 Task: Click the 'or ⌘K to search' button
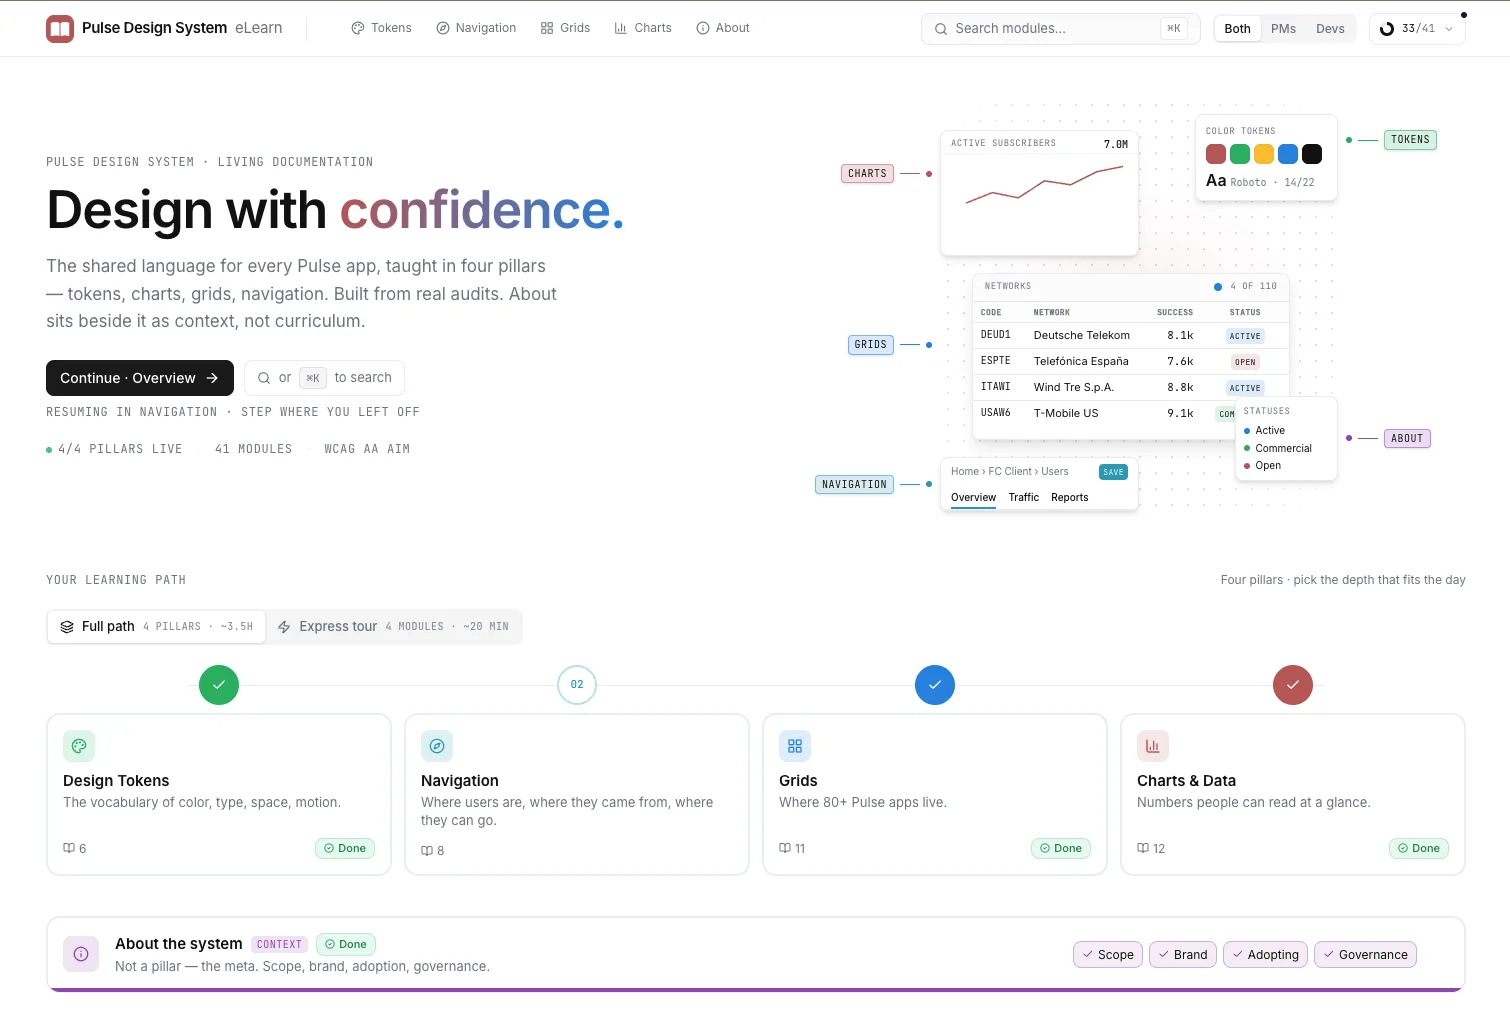324,378
